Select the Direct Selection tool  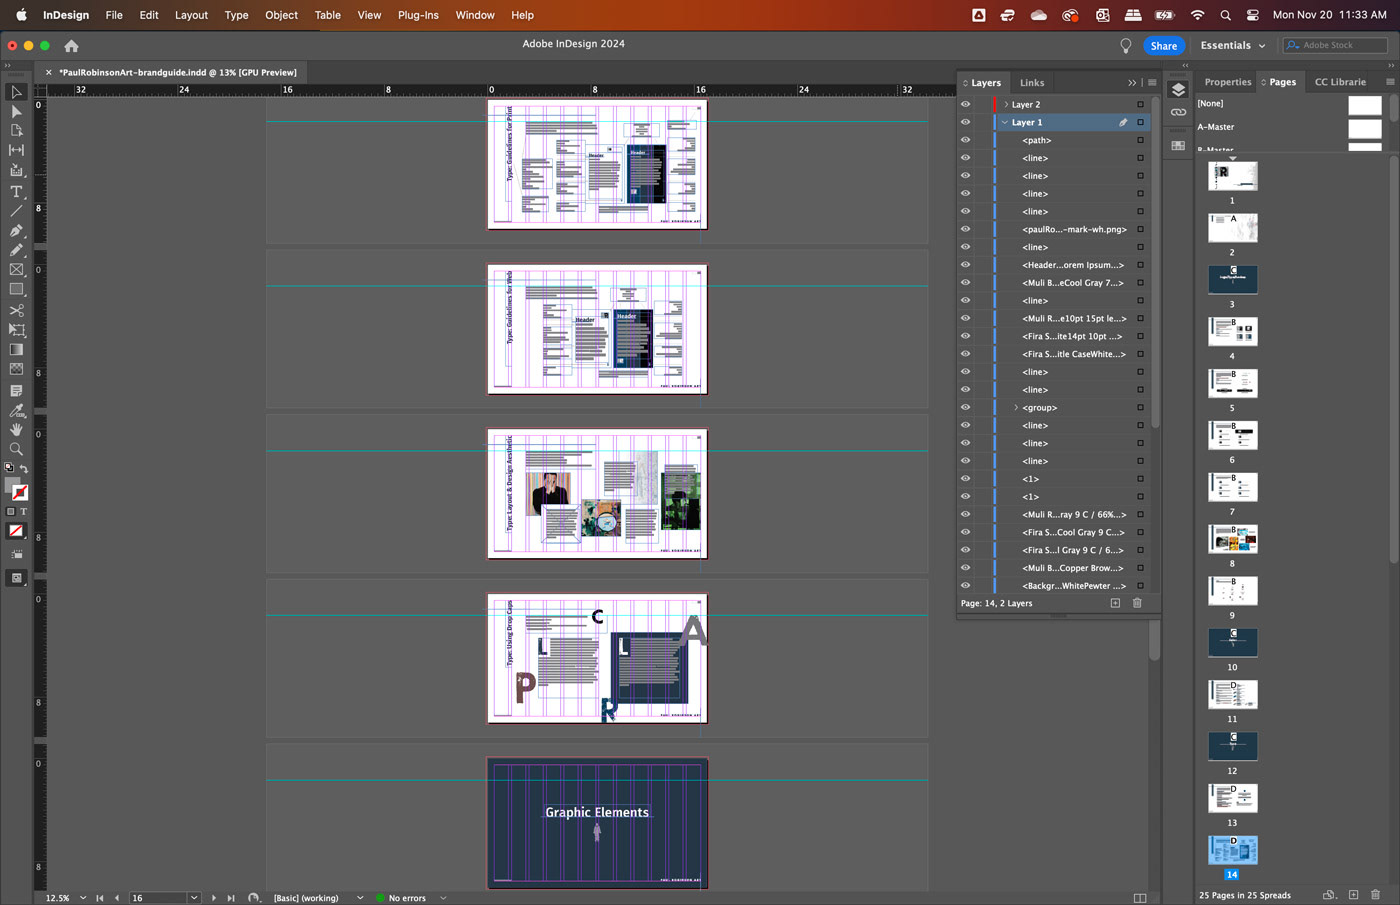point(16,111)
